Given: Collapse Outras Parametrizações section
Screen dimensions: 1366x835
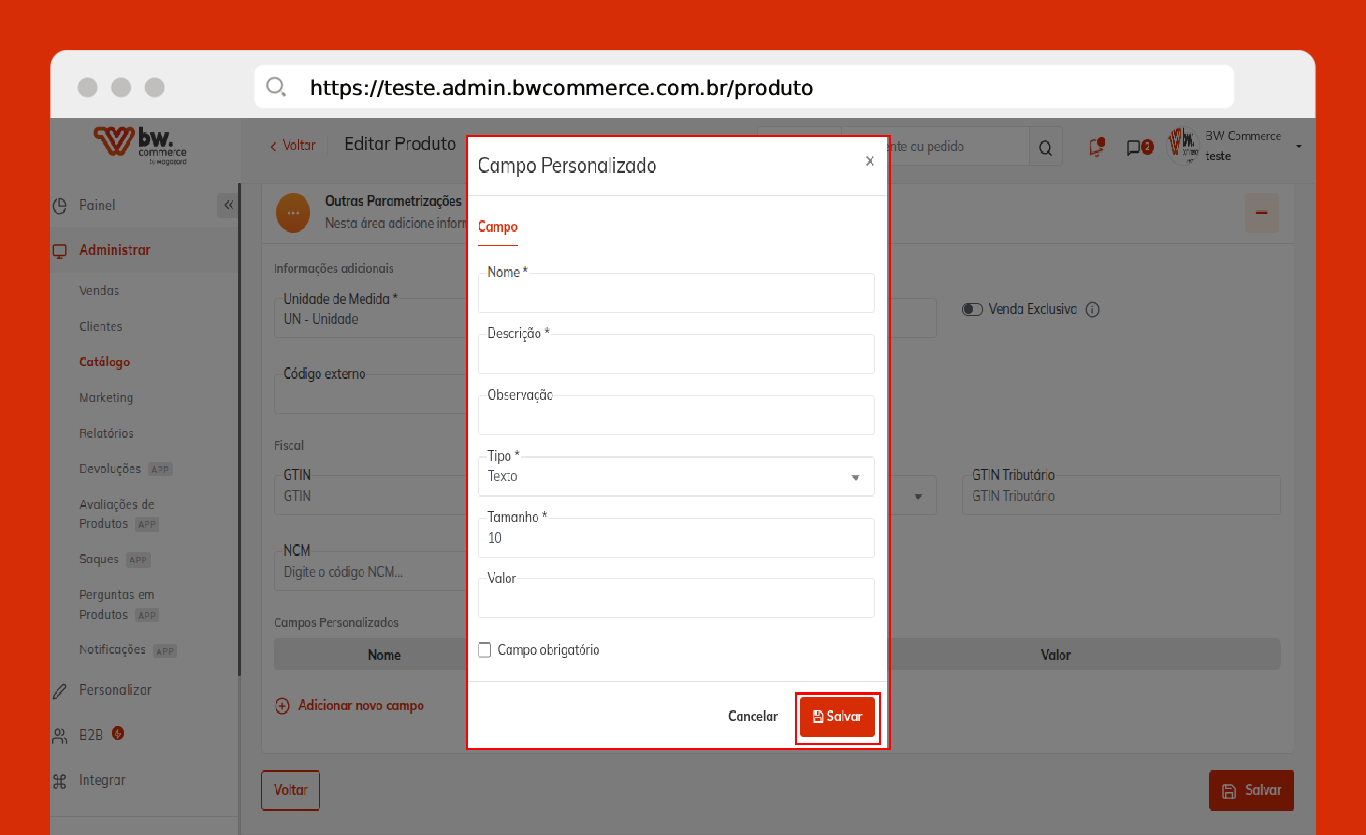Looking at the screenshot, I should pyautogui.click(x=1261, y=213).
